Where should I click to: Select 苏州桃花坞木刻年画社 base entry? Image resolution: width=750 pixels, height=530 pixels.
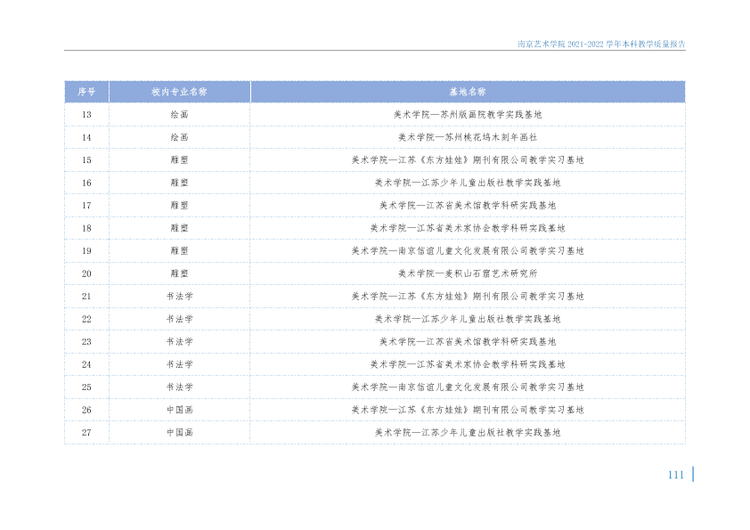coord(467,137)
